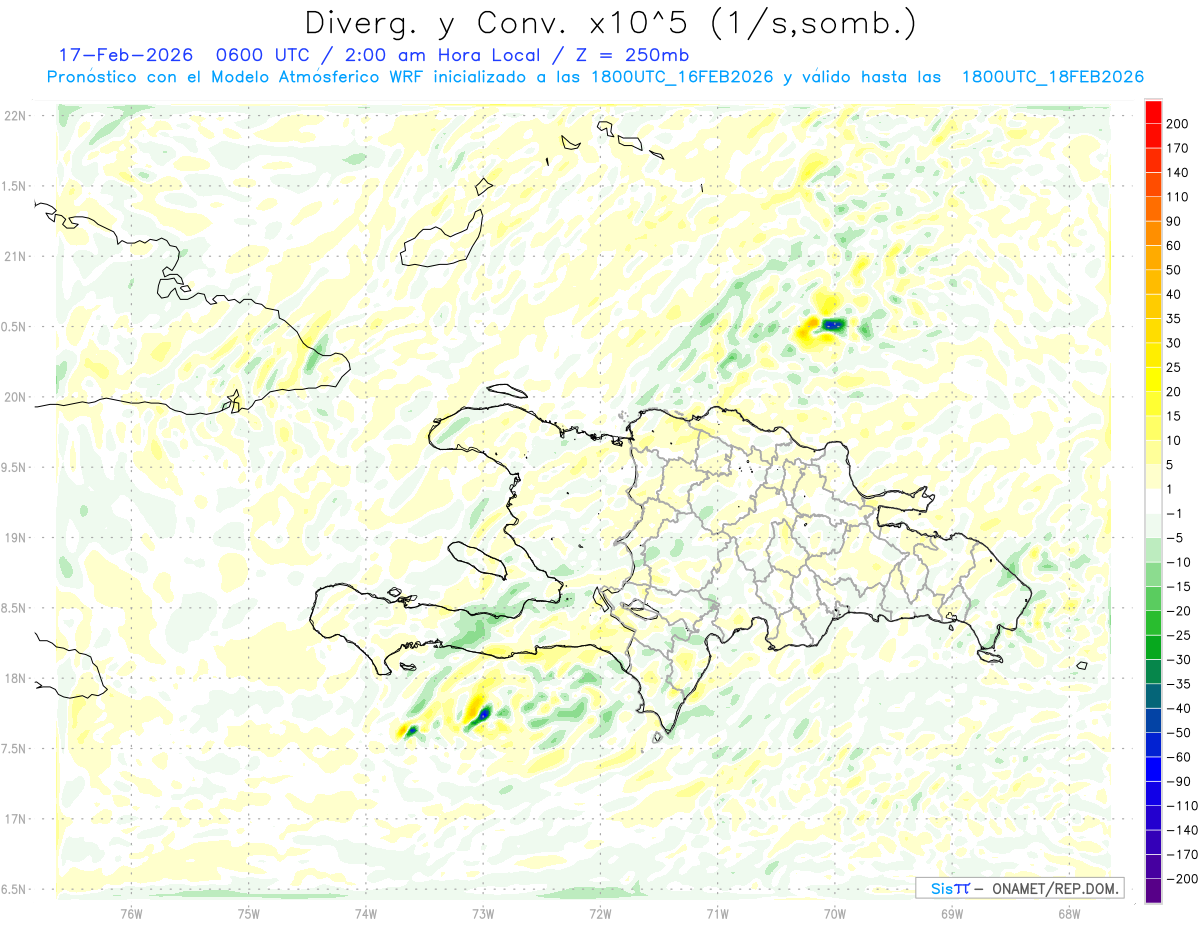Select the "1800UTC_18FEB2026" valid-until time
Image resolution: width=1200 pixels, height=927 pixels.
point(1052,77)
